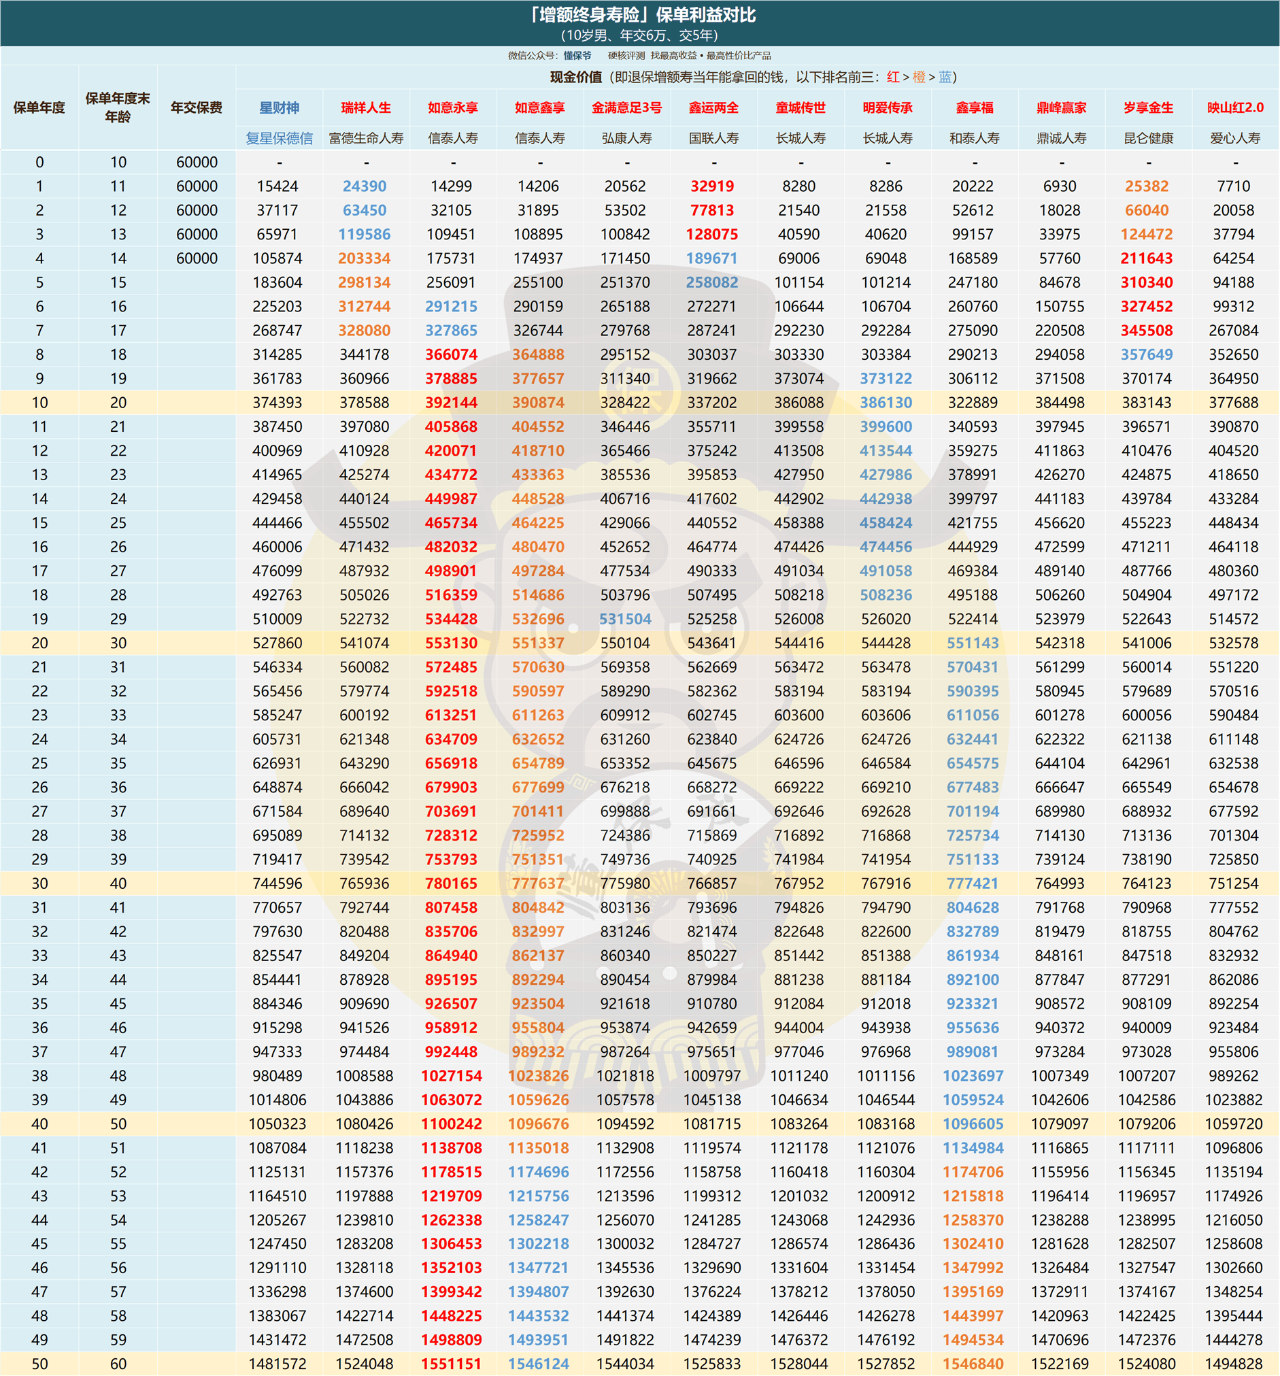Click the value 1481572 in the last row
The width and height of the screenshot is (1280, 1376).
(x=277, y=1364)
